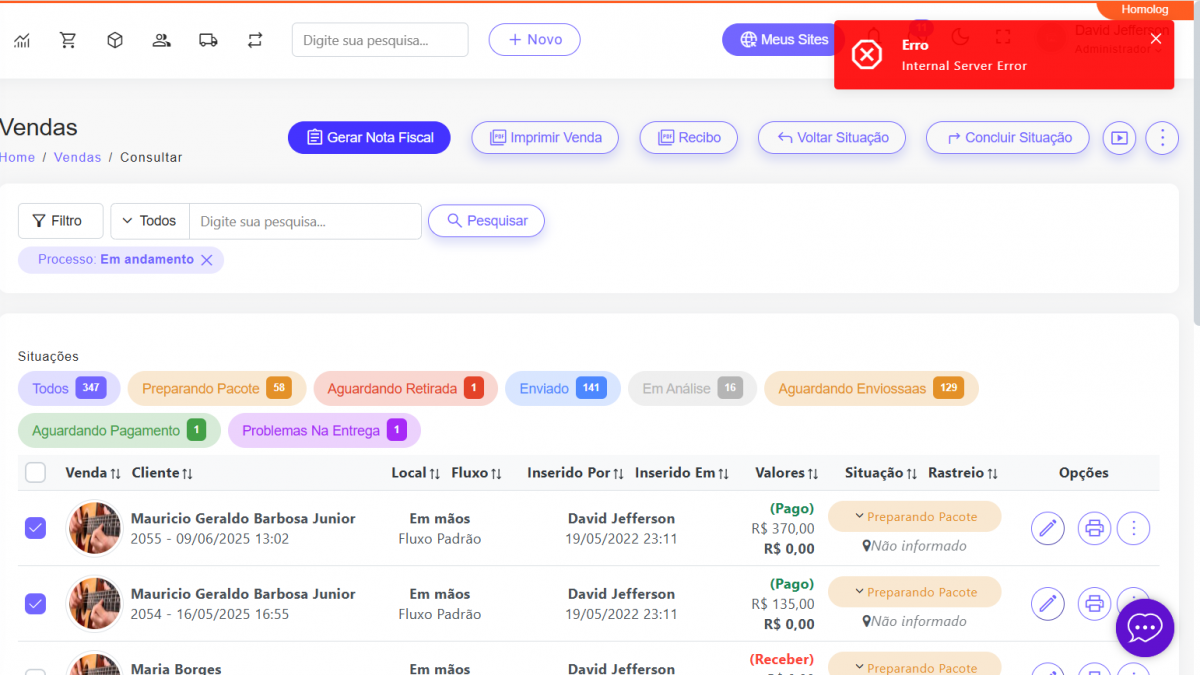
Task: Open the delivery truck icon in navbar
Action: (208, 40)
